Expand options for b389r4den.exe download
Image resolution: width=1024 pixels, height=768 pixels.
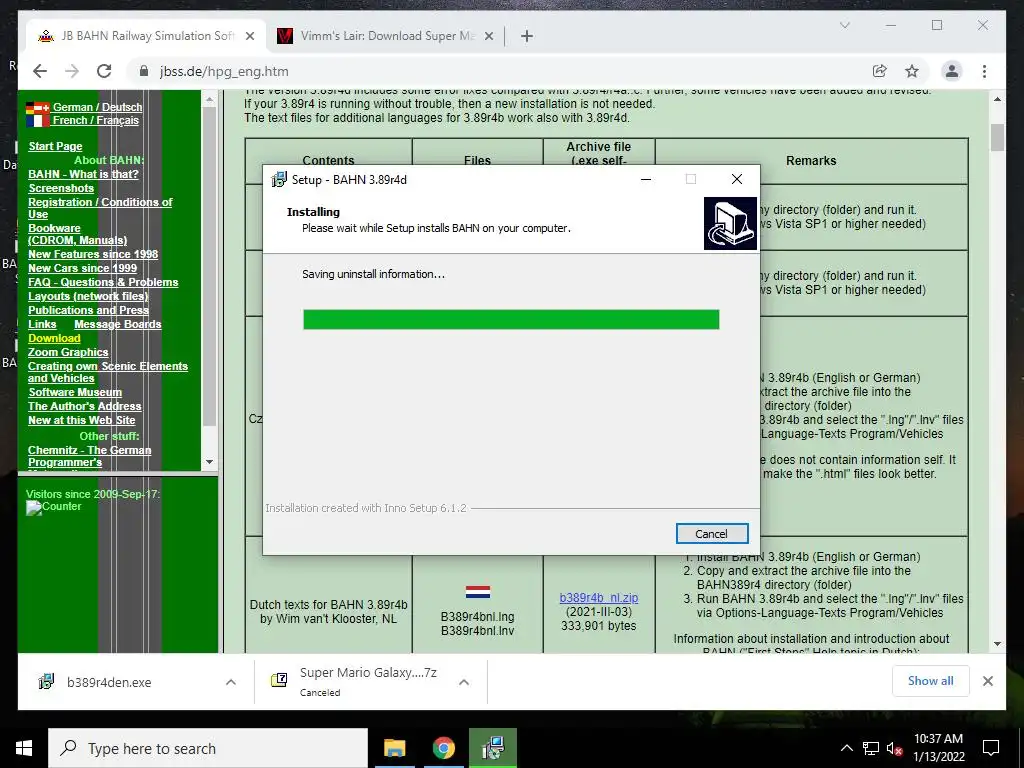[x=231, y=682]
